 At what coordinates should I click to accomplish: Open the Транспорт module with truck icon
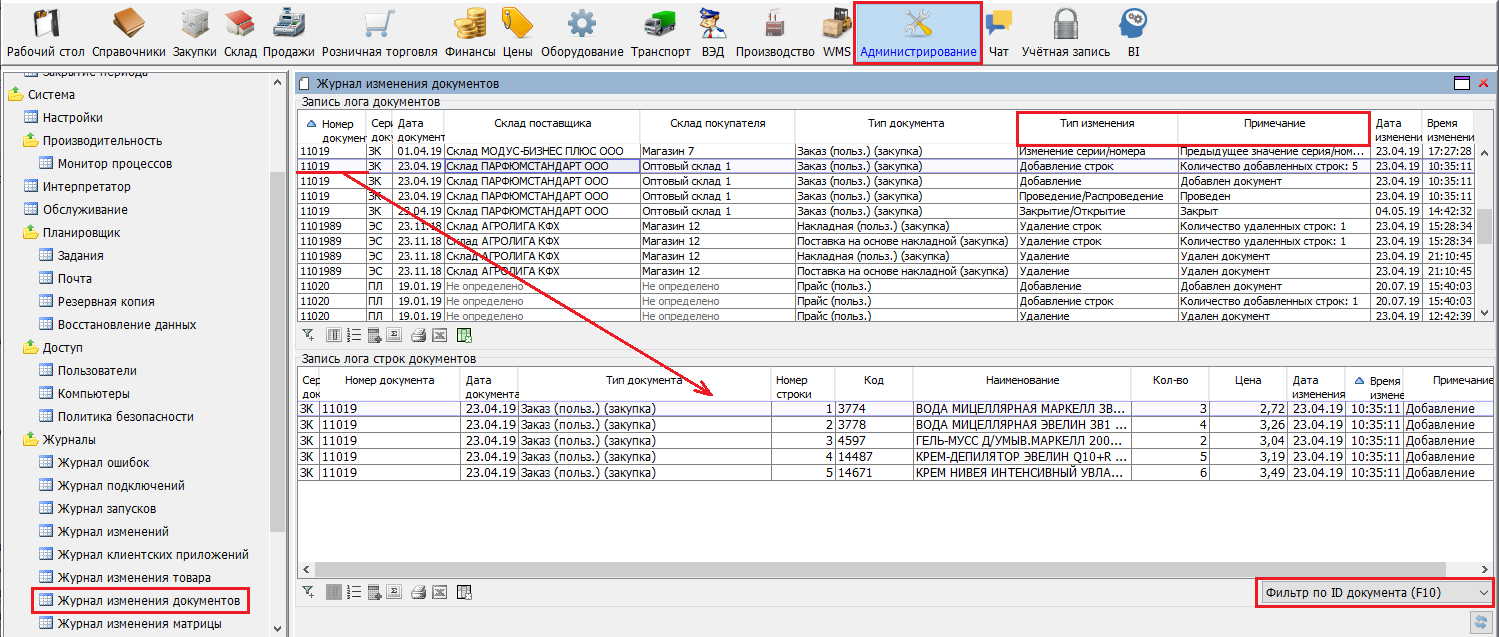tap(660, 33)
